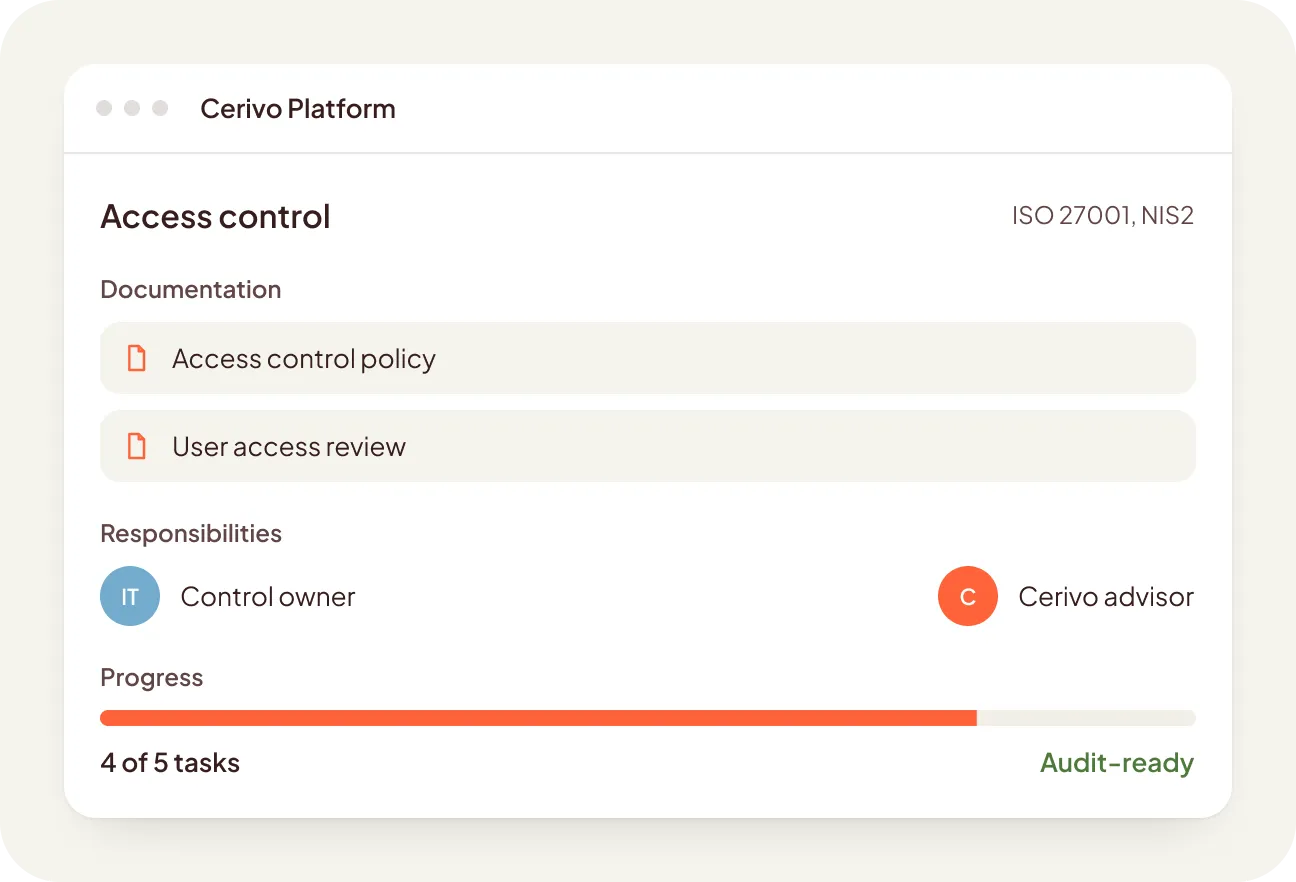This screenshot has height=882, width=1296.
Task: Click the document icon beside User access review
Action: click(x=137, y=446)
